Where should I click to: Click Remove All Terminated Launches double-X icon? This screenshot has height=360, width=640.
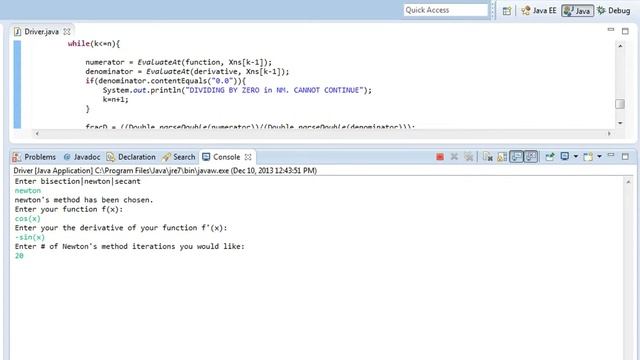(469, 157)
